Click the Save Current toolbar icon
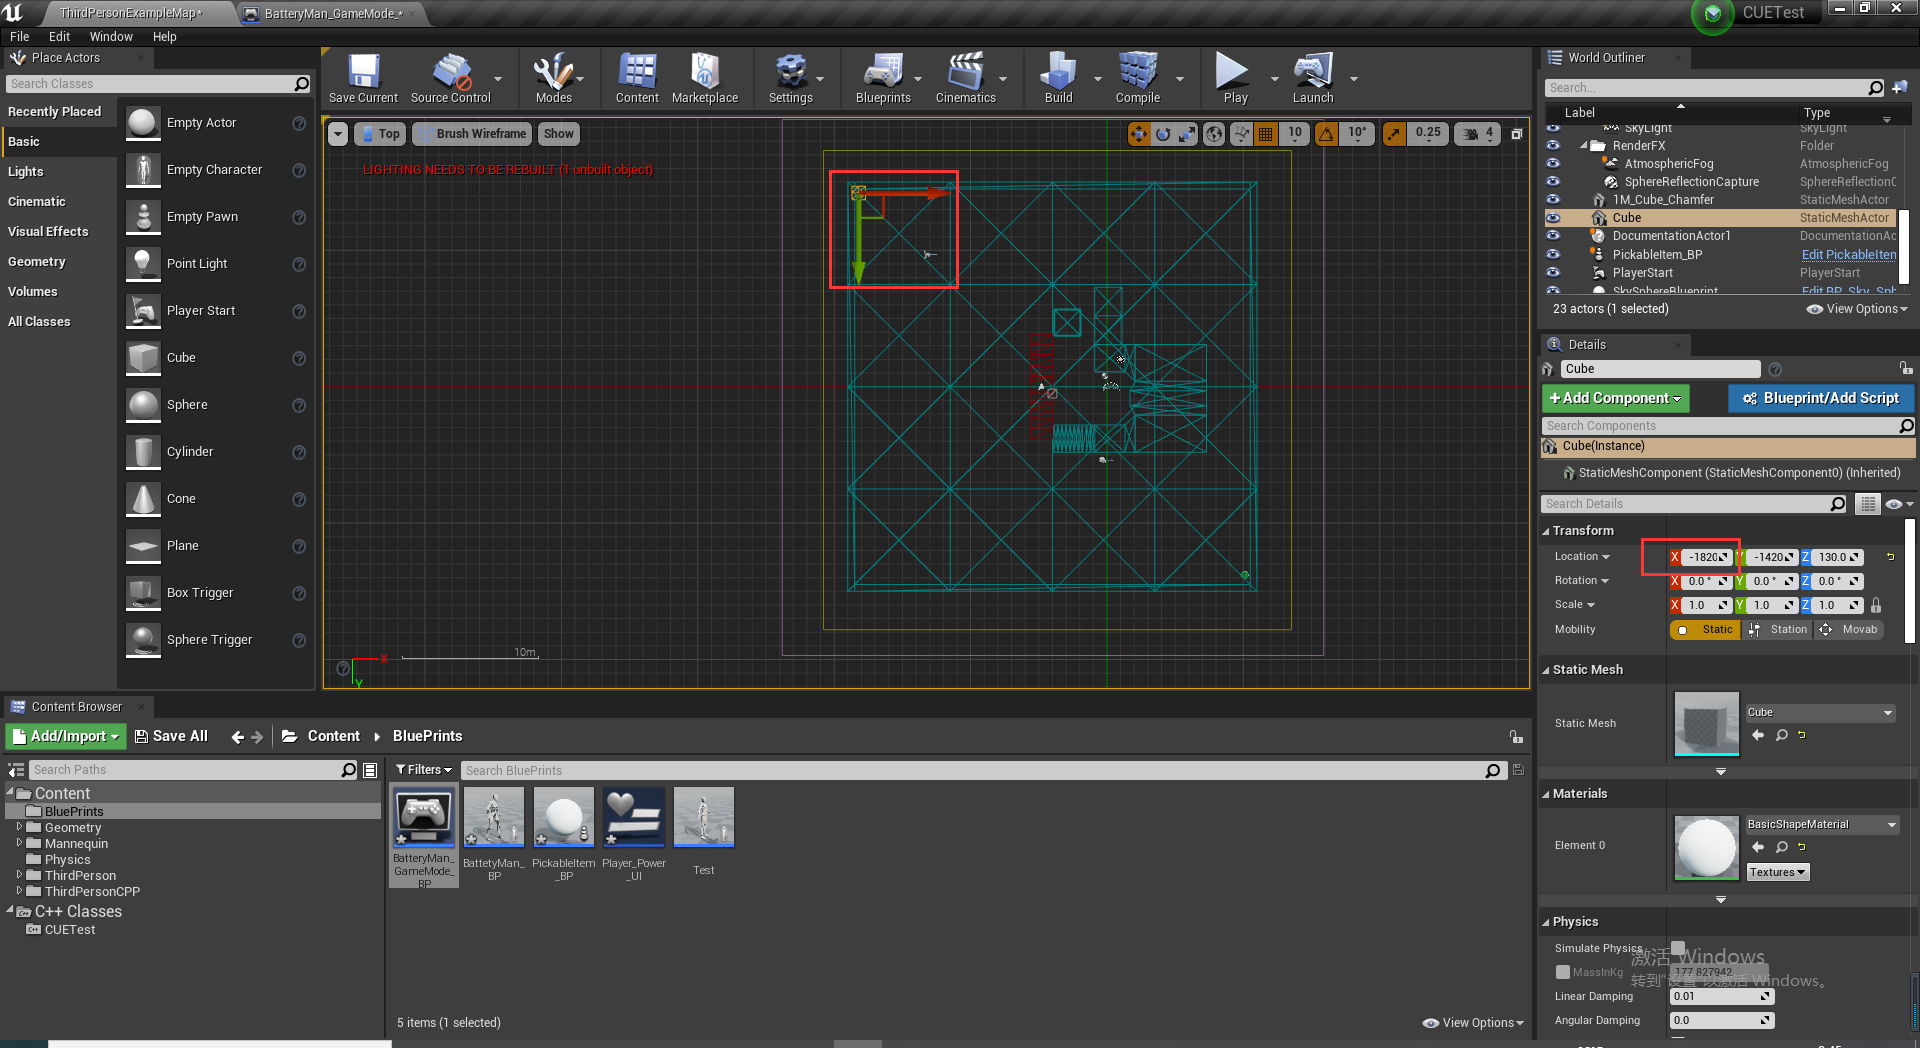This screenshot has height=1048, width=1920. (x=363, y=78)
